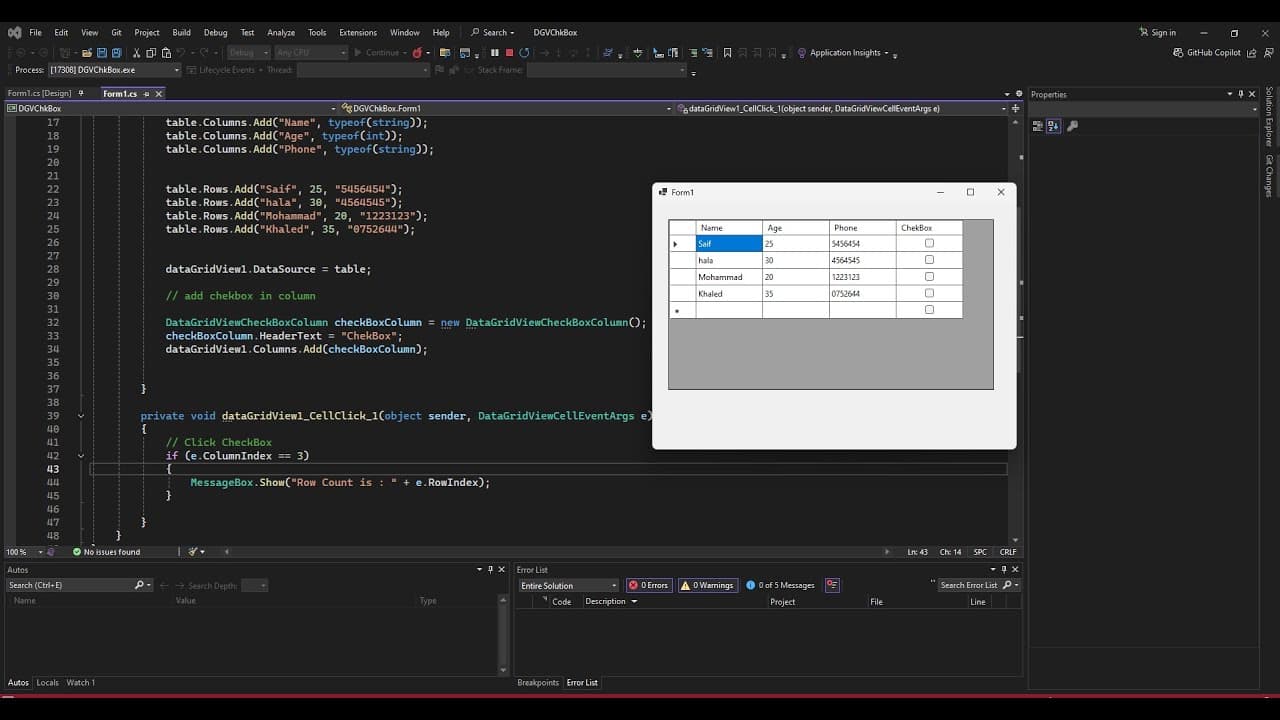Tick the ChekBox in the Khaled row
Viewport: 1280px width, 720px height.
click(929, 293)
